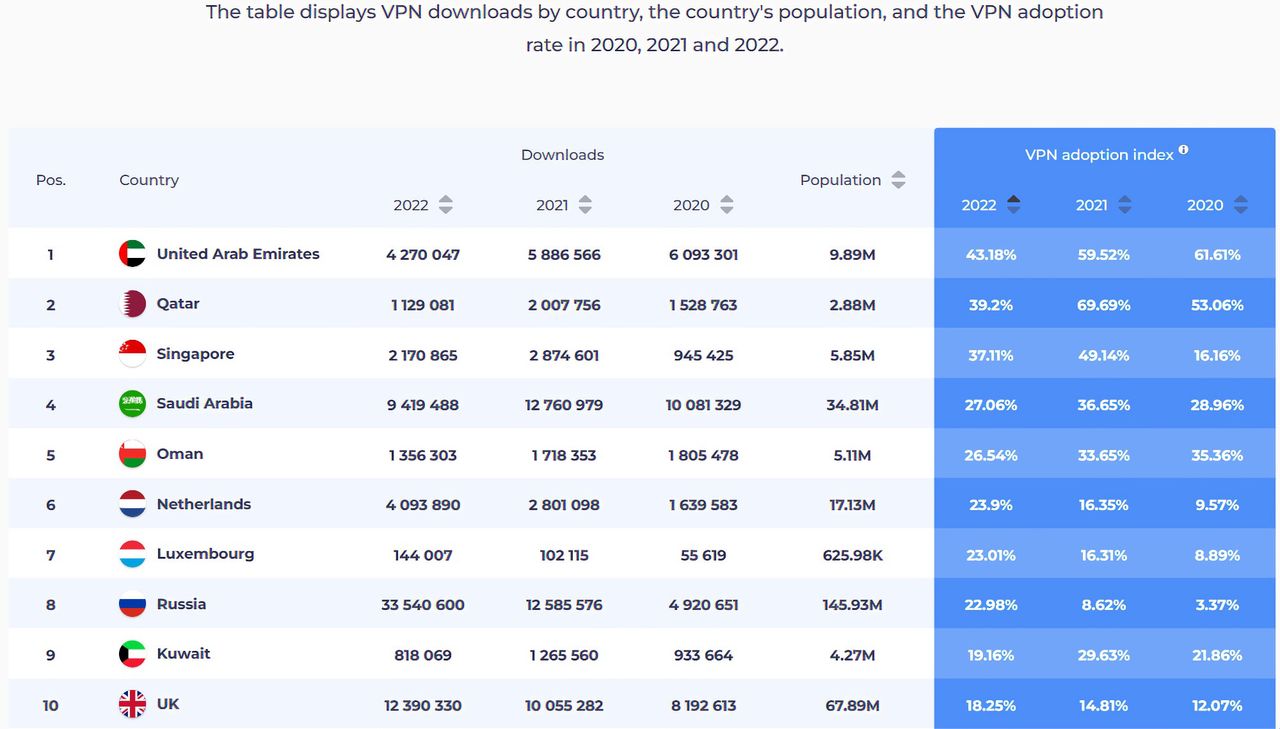Viewport: 1280px width, 729px height.
Task: Click the Oman flag icon
Action: tap(132, 454)
